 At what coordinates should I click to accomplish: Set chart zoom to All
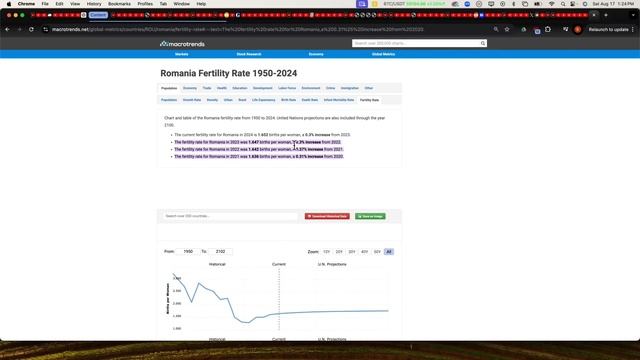(x=389, y=252)
